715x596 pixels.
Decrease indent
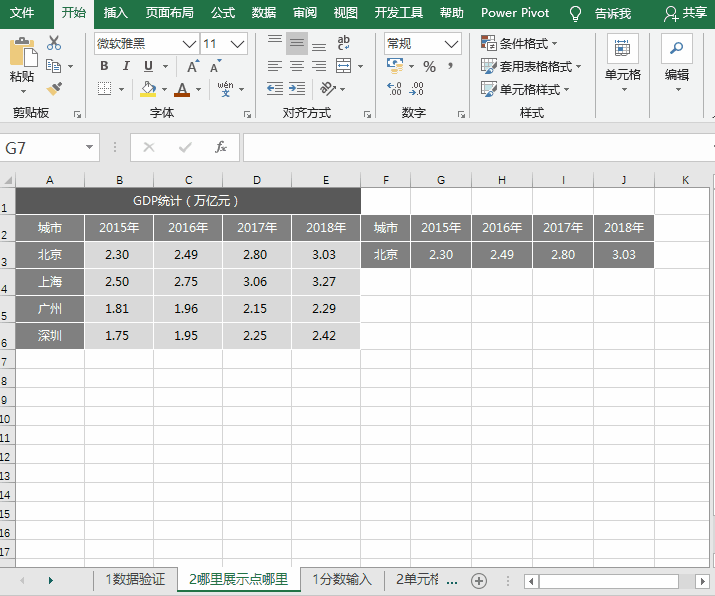tap(275, 88)
